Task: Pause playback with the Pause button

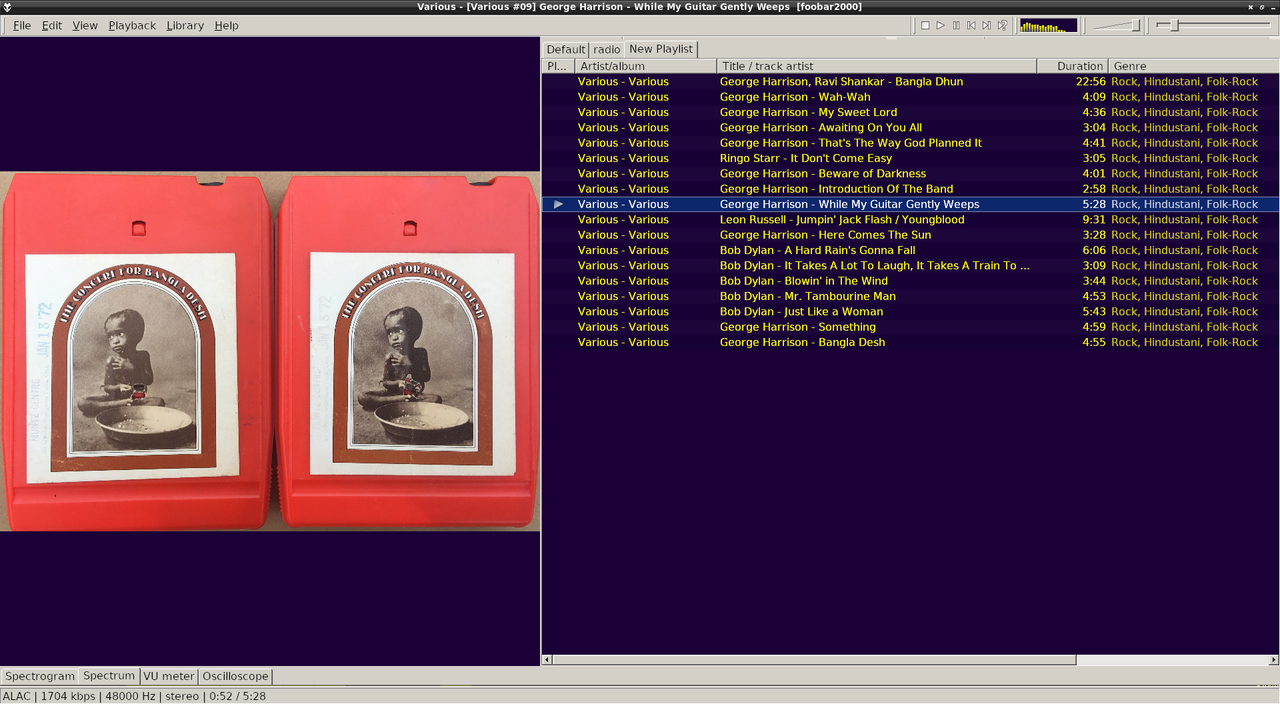Action: (956, 25)
